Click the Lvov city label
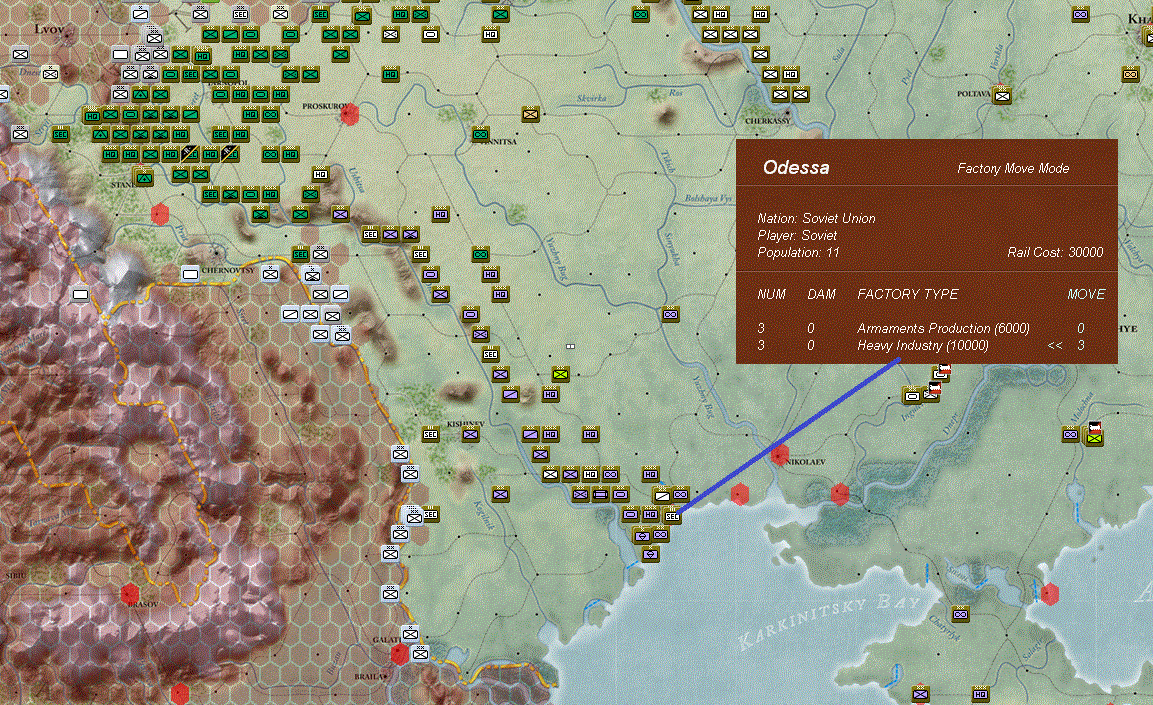Image resolution: width=1153 pixels, height=705 pixels. [x=49, y=29]
